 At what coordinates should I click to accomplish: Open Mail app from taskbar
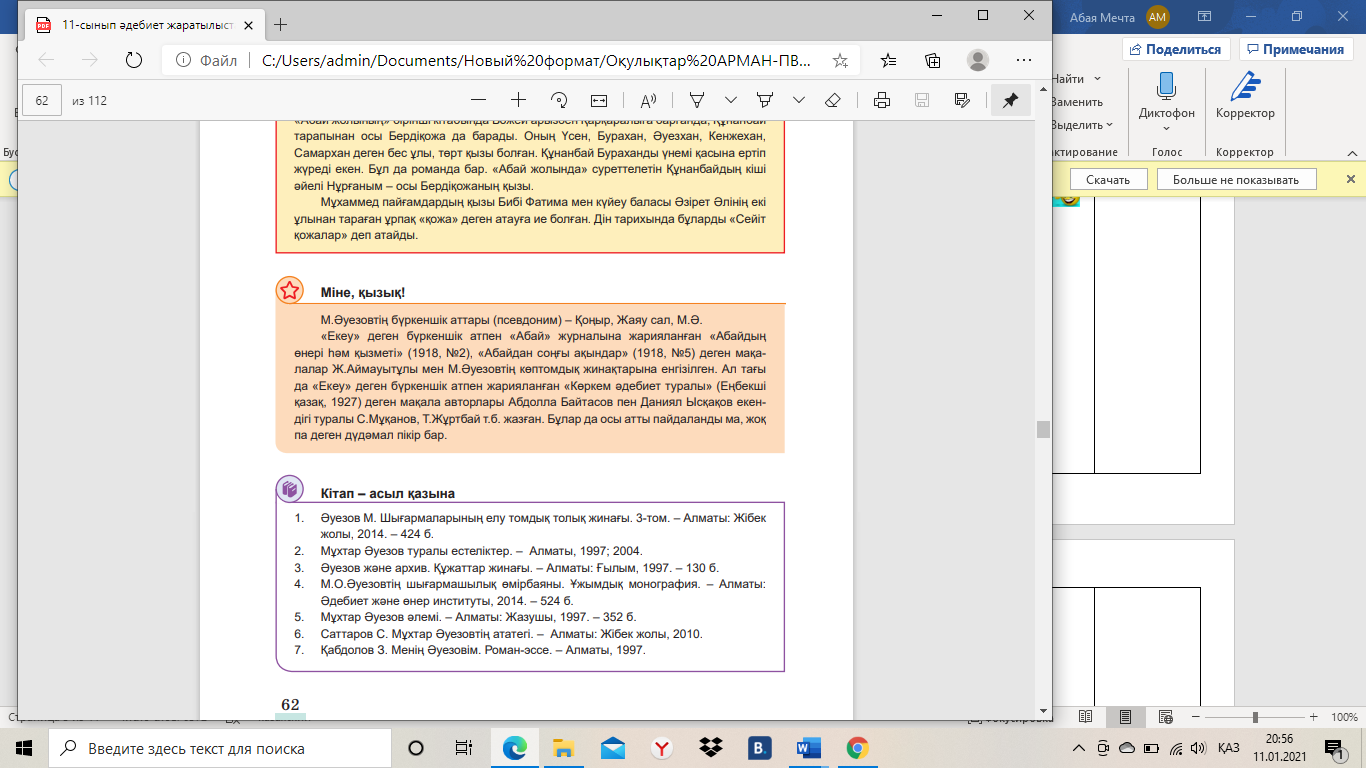click(612, 748)
